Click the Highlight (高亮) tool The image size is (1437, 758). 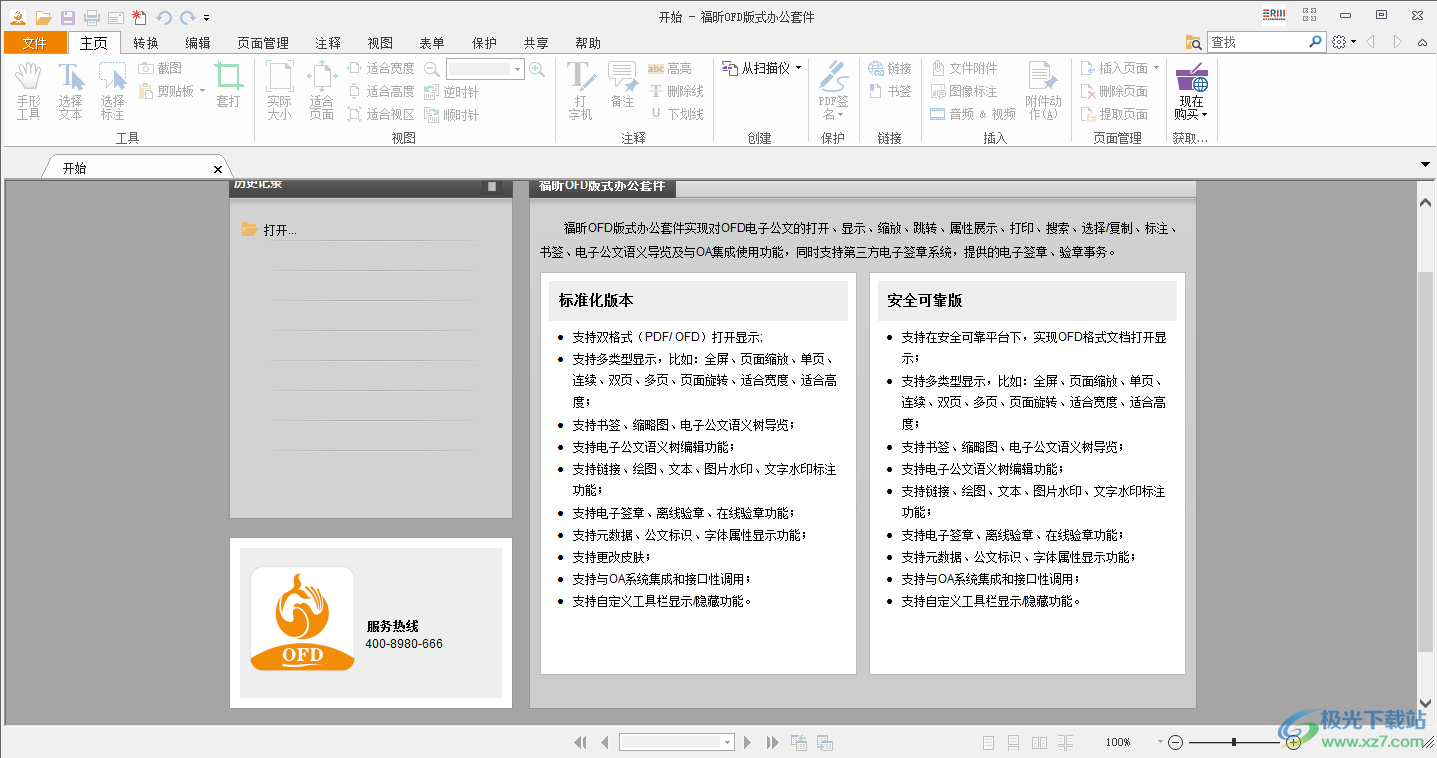click(x=670, y=68)
